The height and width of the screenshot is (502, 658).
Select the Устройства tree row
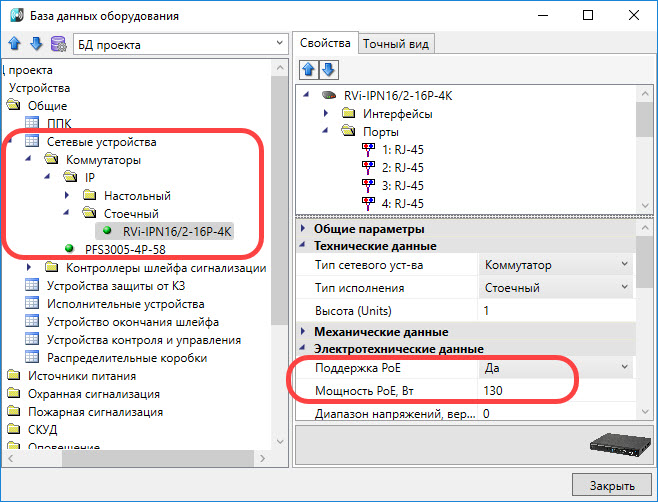39,88
